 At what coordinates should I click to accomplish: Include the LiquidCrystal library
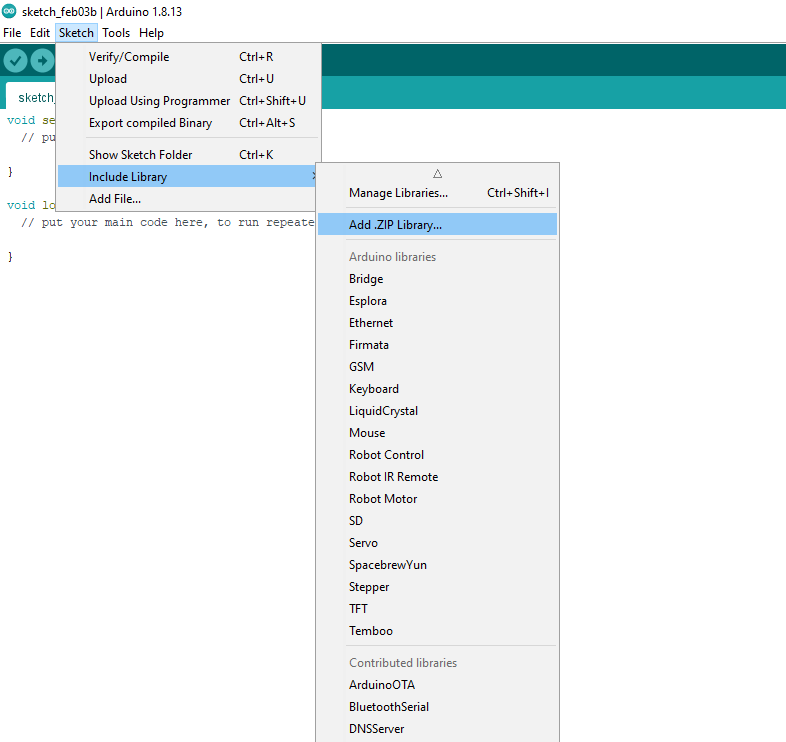pyautogui.click(x=437, y=411)
